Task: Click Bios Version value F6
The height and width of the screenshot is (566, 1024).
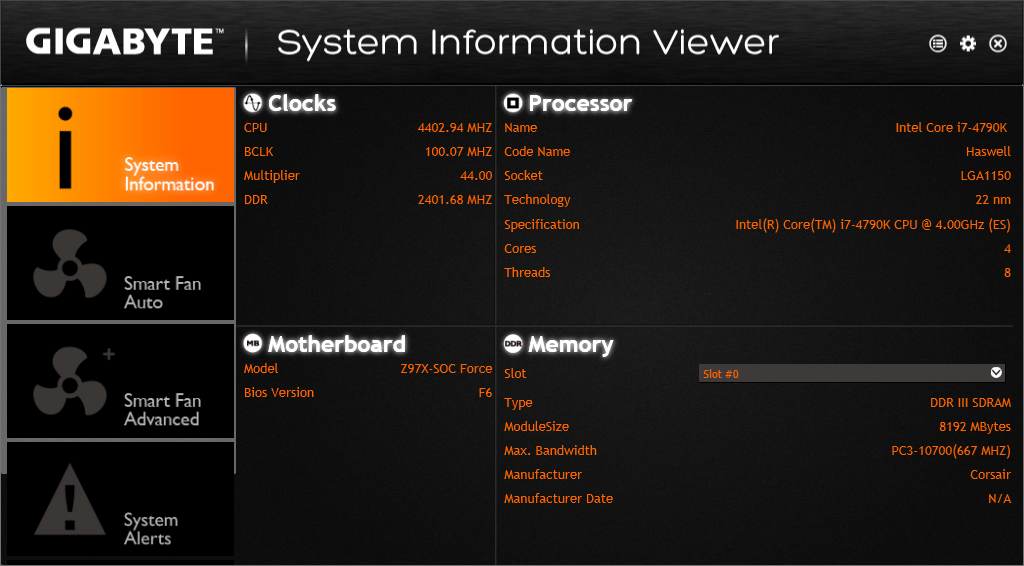Action: (x=485, y=392)
